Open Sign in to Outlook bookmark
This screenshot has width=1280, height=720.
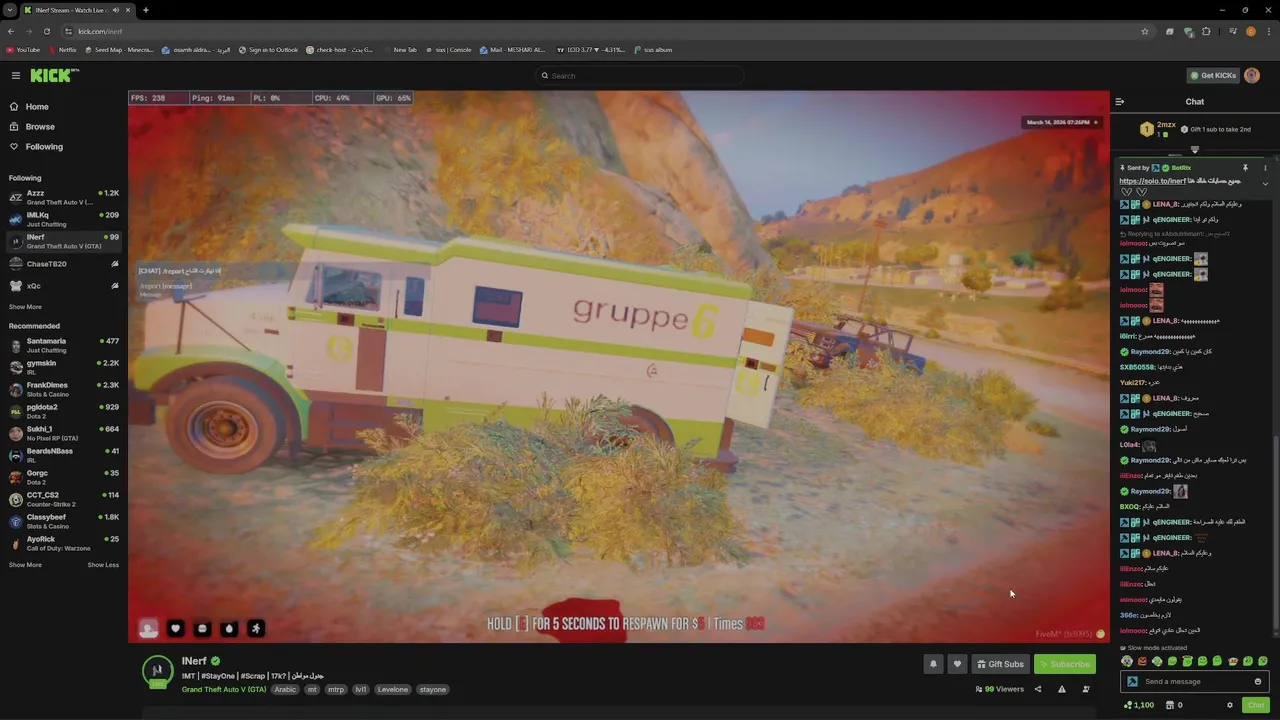coord(269,49)
